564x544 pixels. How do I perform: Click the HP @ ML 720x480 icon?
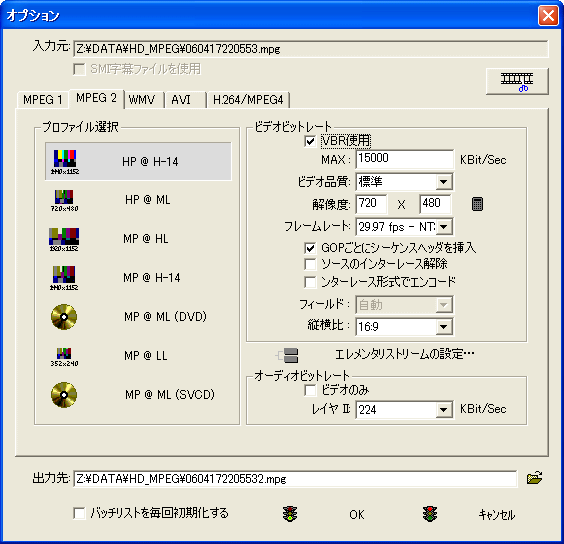[64, 200]
